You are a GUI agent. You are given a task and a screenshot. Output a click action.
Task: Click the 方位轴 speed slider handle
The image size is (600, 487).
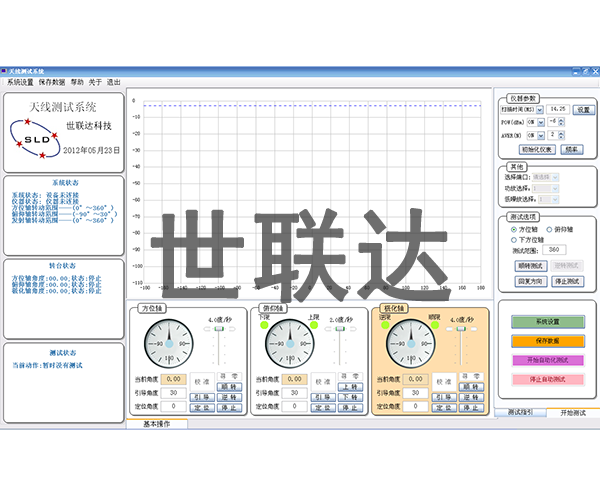[x=219, y=329]
